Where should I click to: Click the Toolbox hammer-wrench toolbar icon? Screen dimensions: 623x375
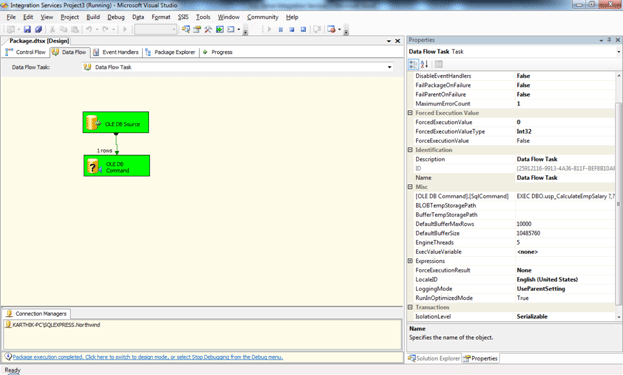point(208,29)
